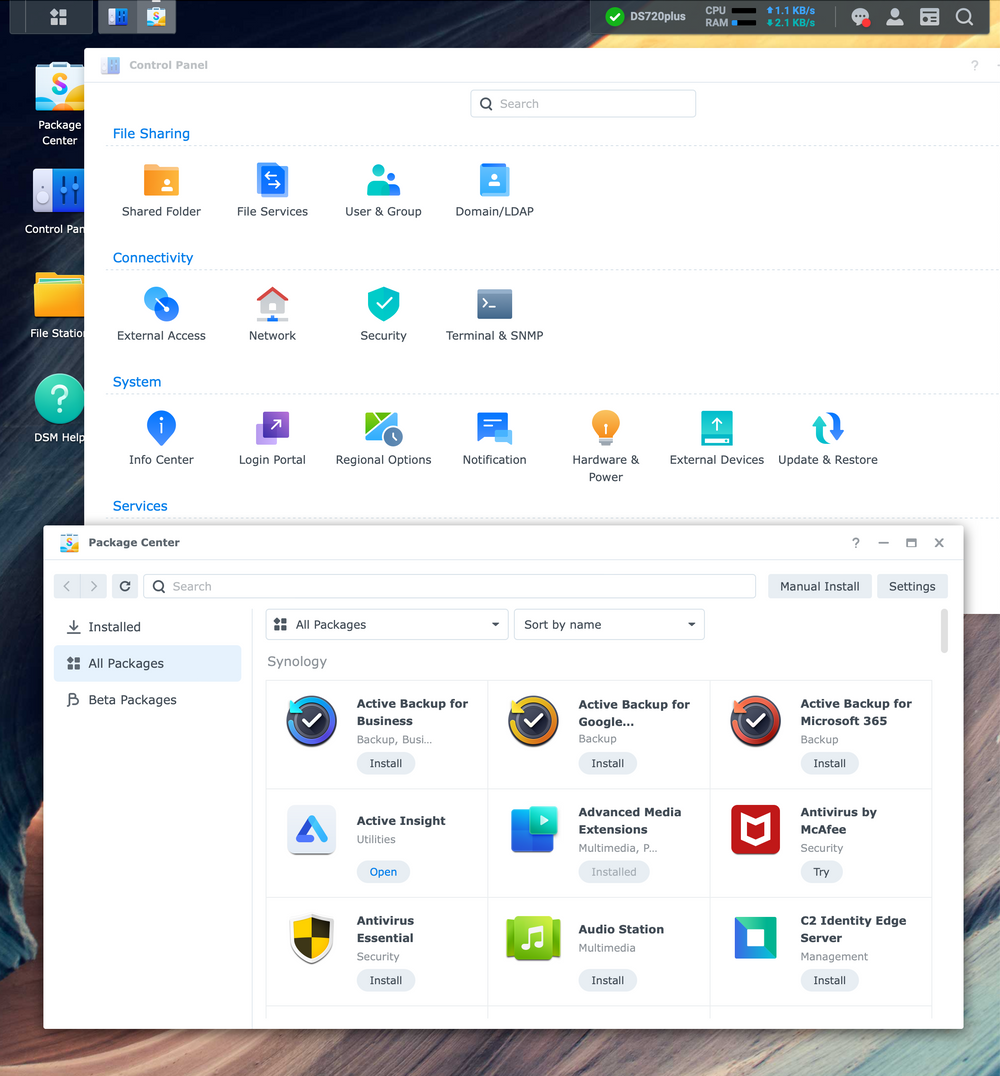Click the Active Backup for Business package icon
The height and width of the screenshot is (1076, 1000).
pyautogui.click(x=312, y=721)
